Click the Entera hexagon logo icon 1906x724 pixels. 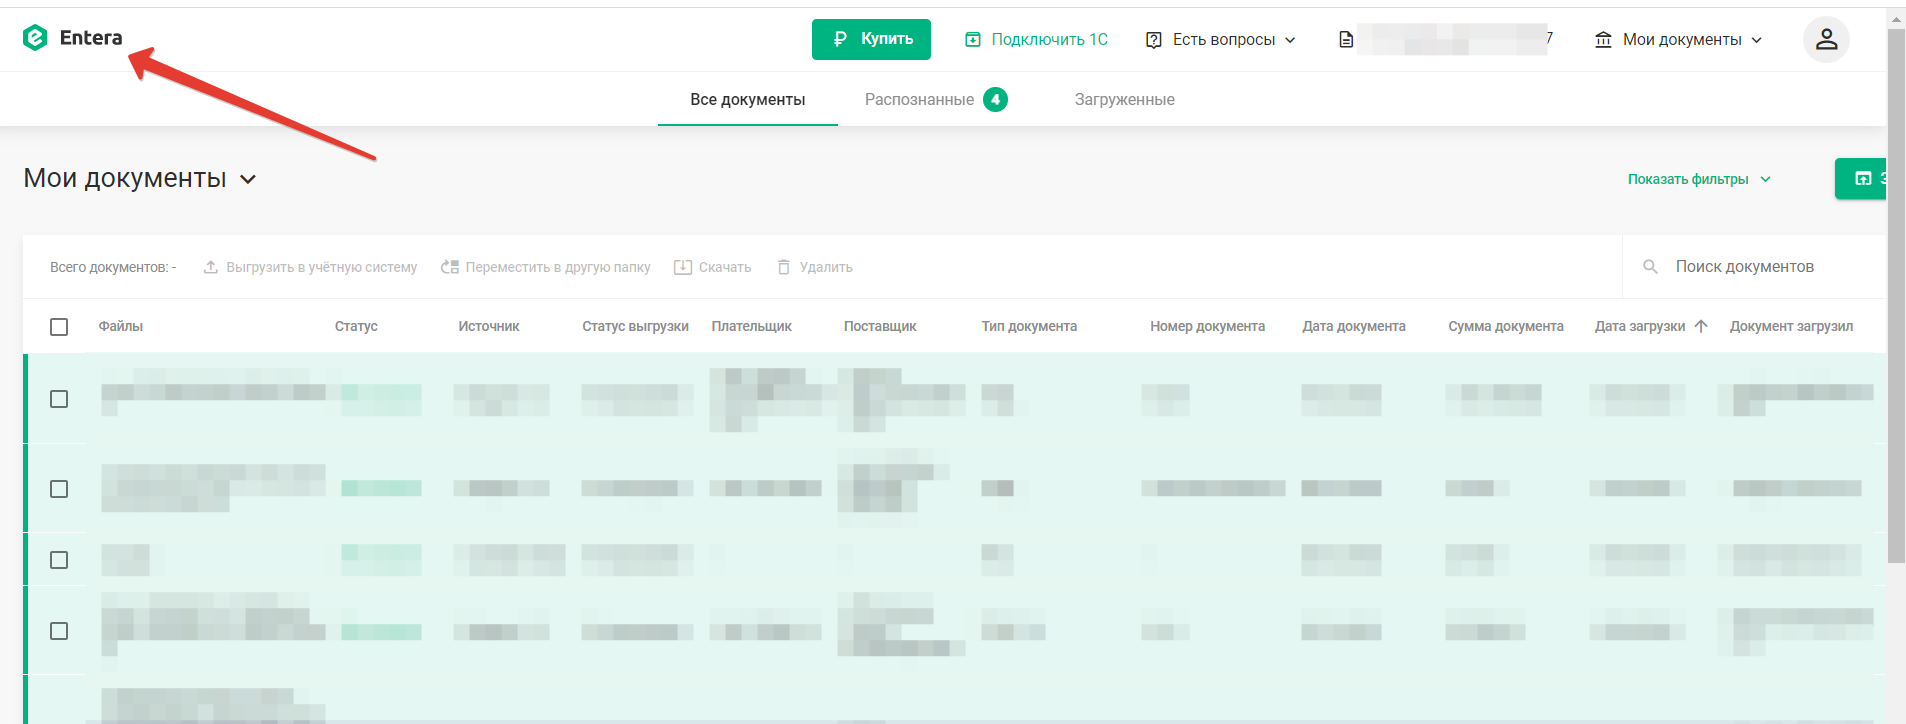click(x=35, y=38)
